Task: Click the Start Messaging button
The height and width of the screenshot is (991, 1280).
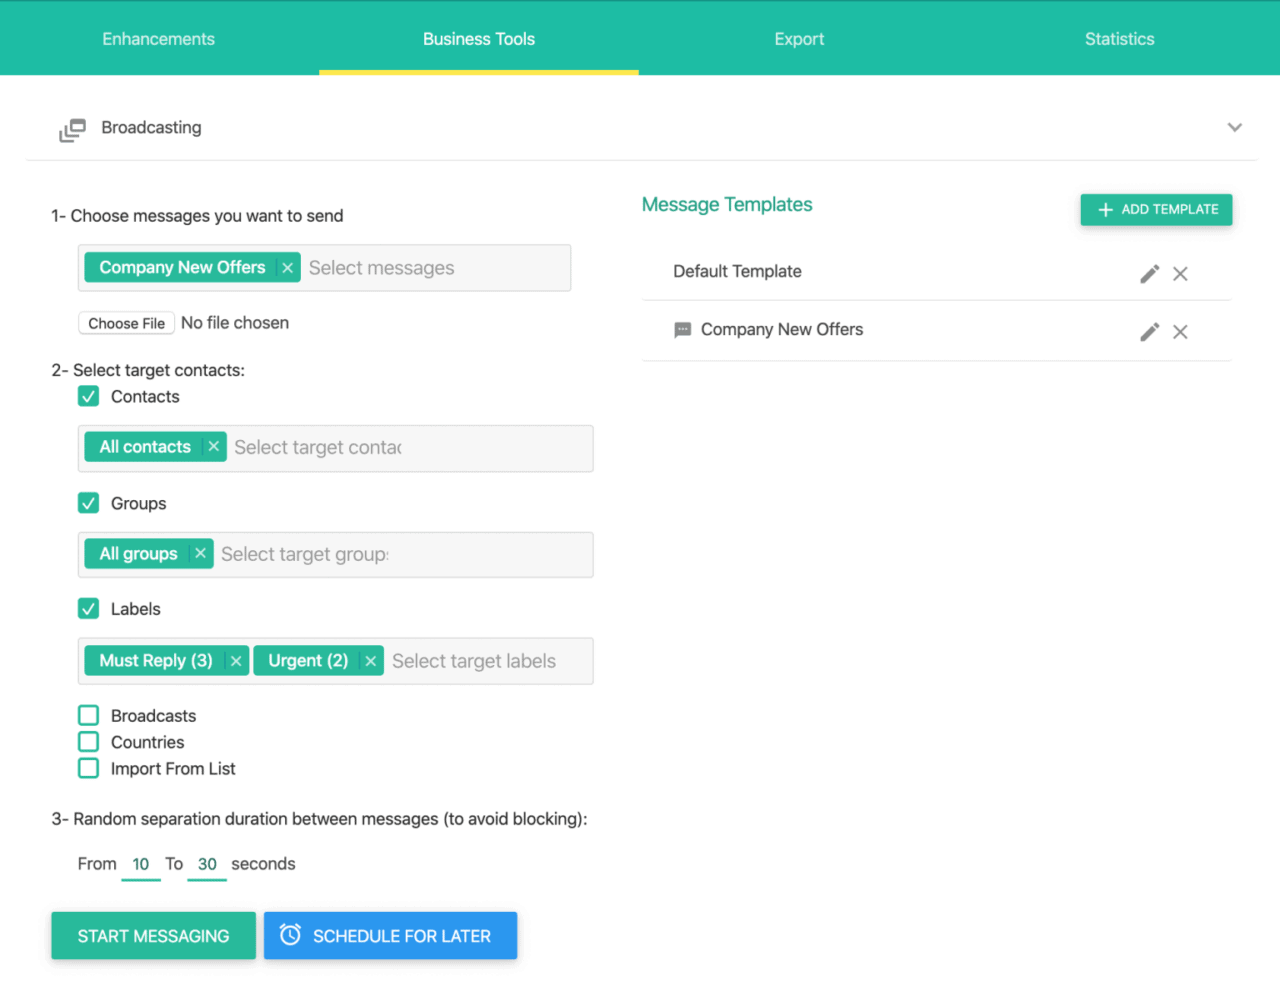Action: (153, 936)
